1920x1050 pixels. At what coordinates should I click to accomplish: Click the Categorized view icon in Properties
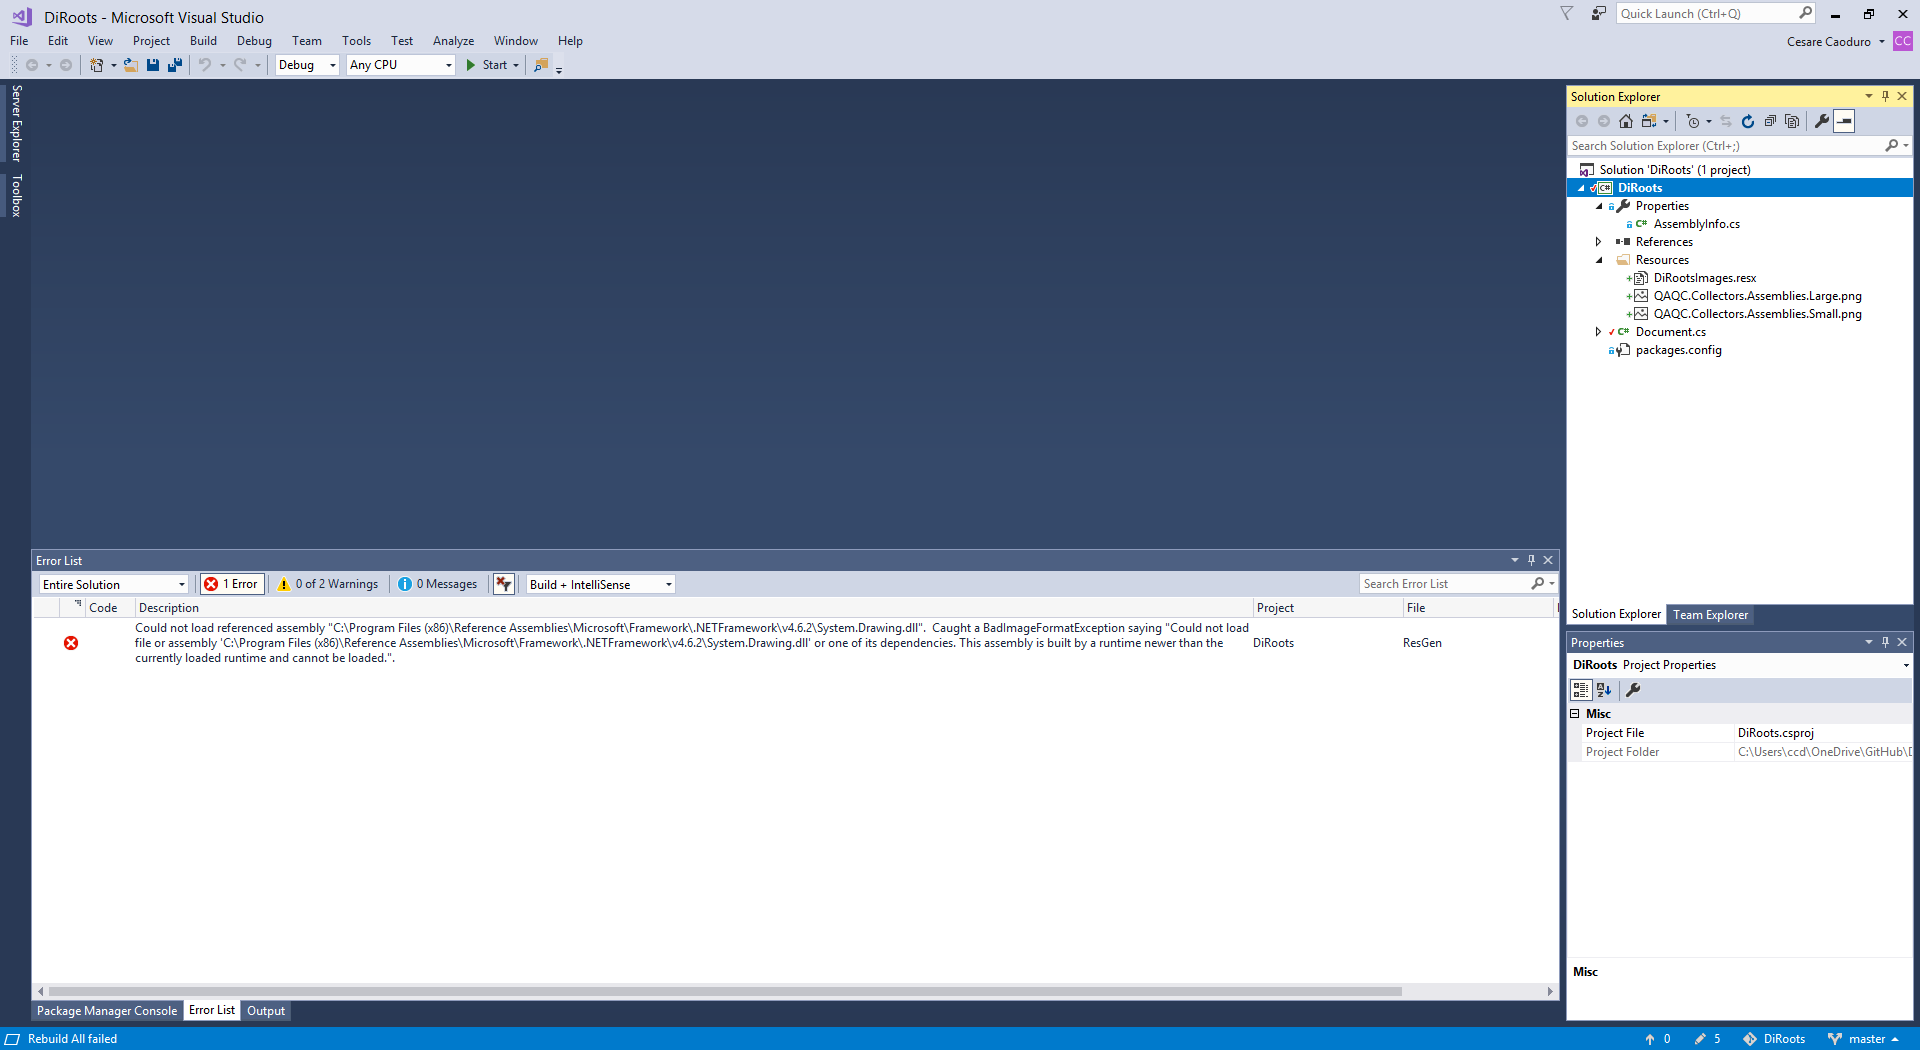(1581, 690)
